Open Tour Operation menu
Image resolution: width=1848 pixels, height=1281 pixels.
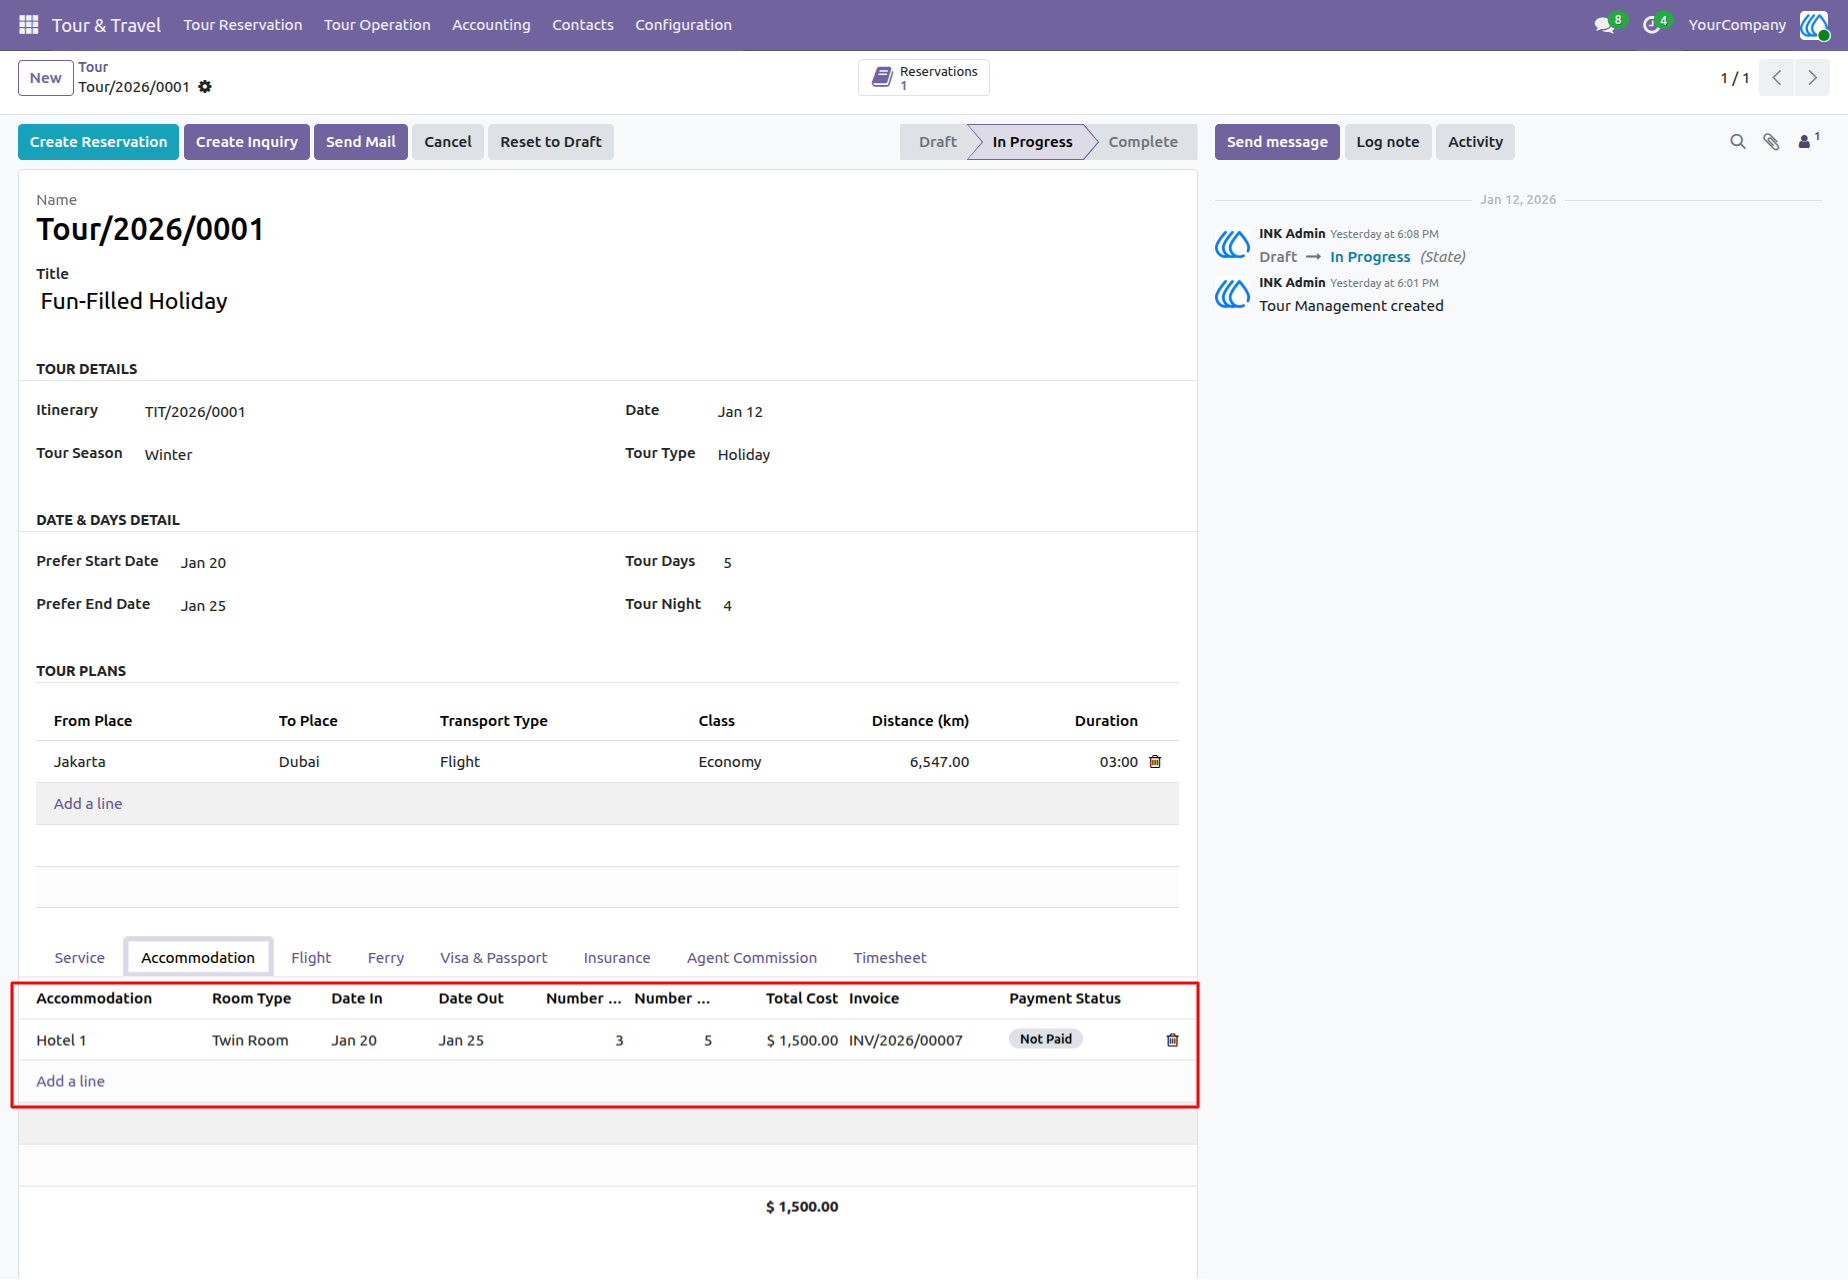[x=377, y=25]
